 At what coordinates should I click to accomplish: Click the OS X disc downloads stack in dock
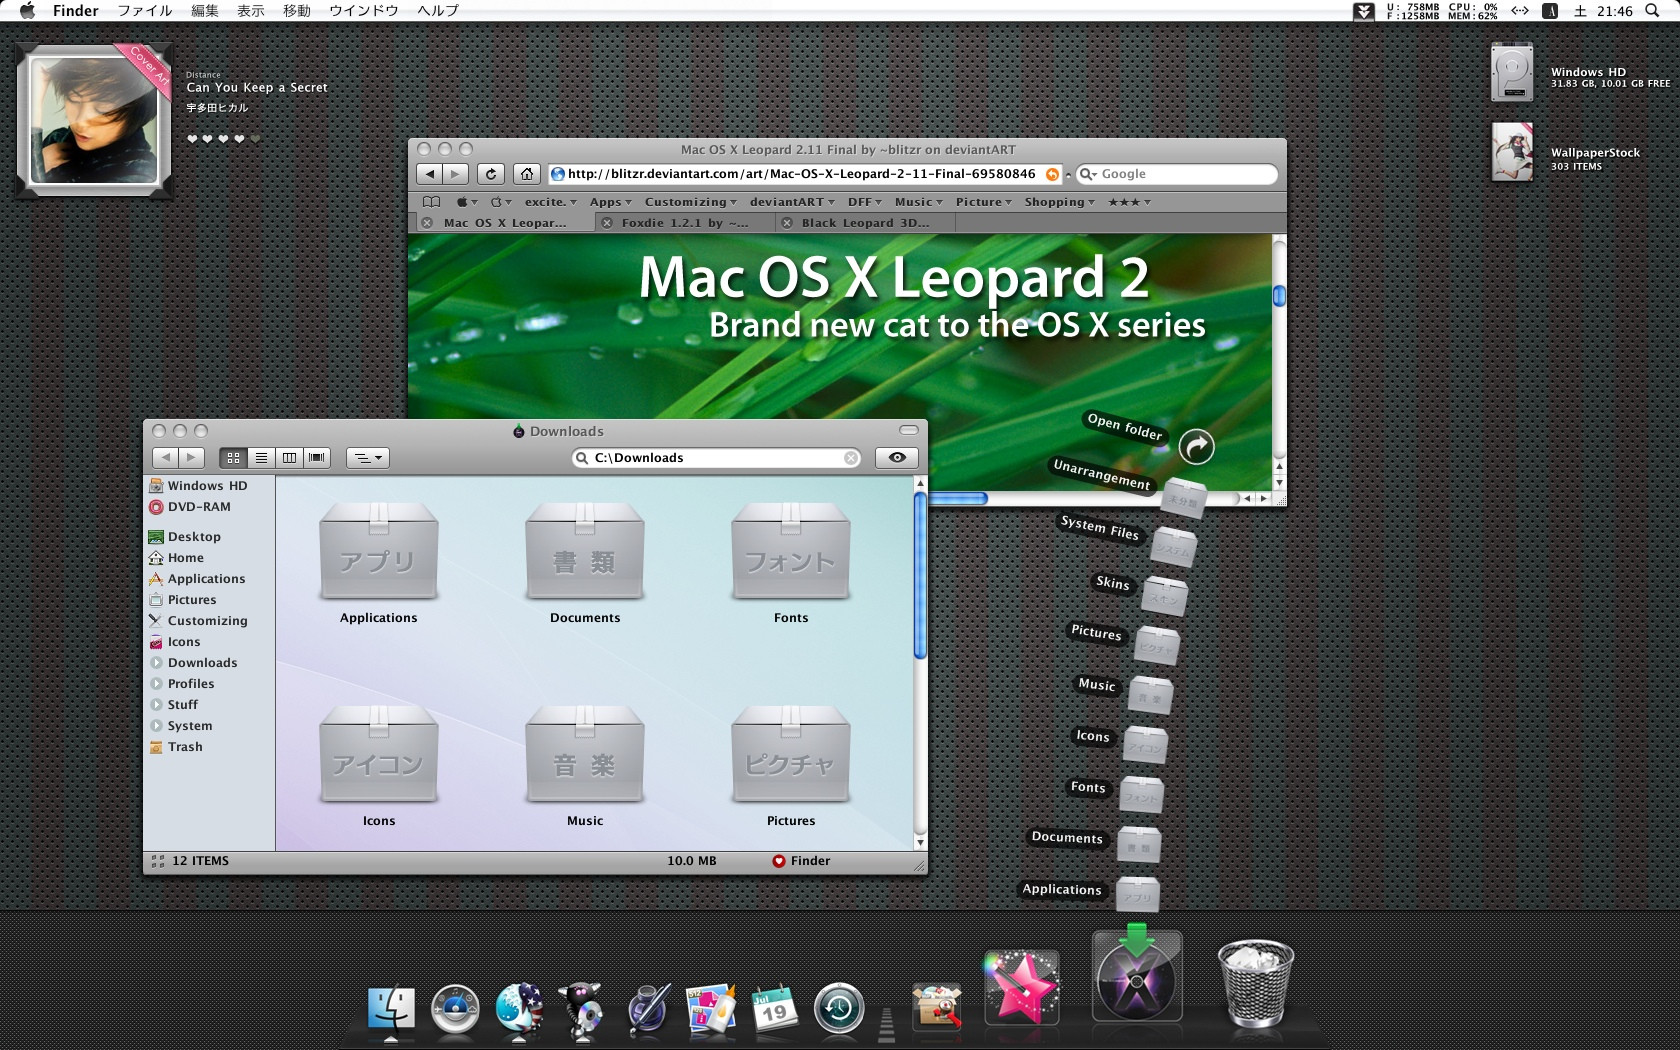click(1137, 977)
